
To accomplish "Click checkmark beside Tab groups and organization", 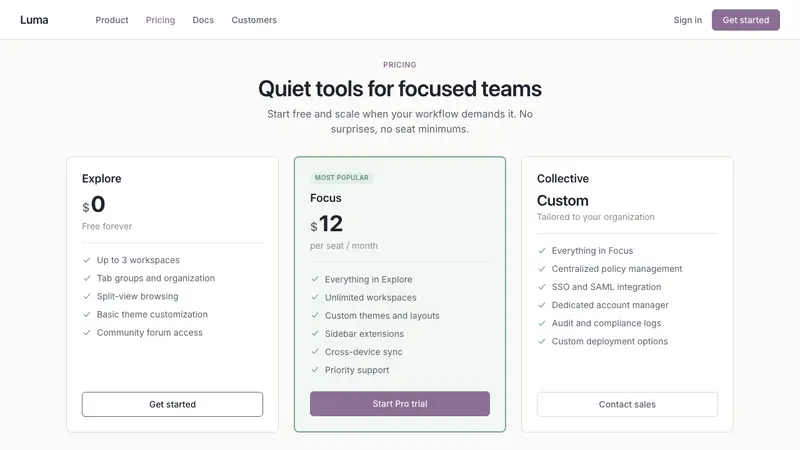I will coord(87,278).
